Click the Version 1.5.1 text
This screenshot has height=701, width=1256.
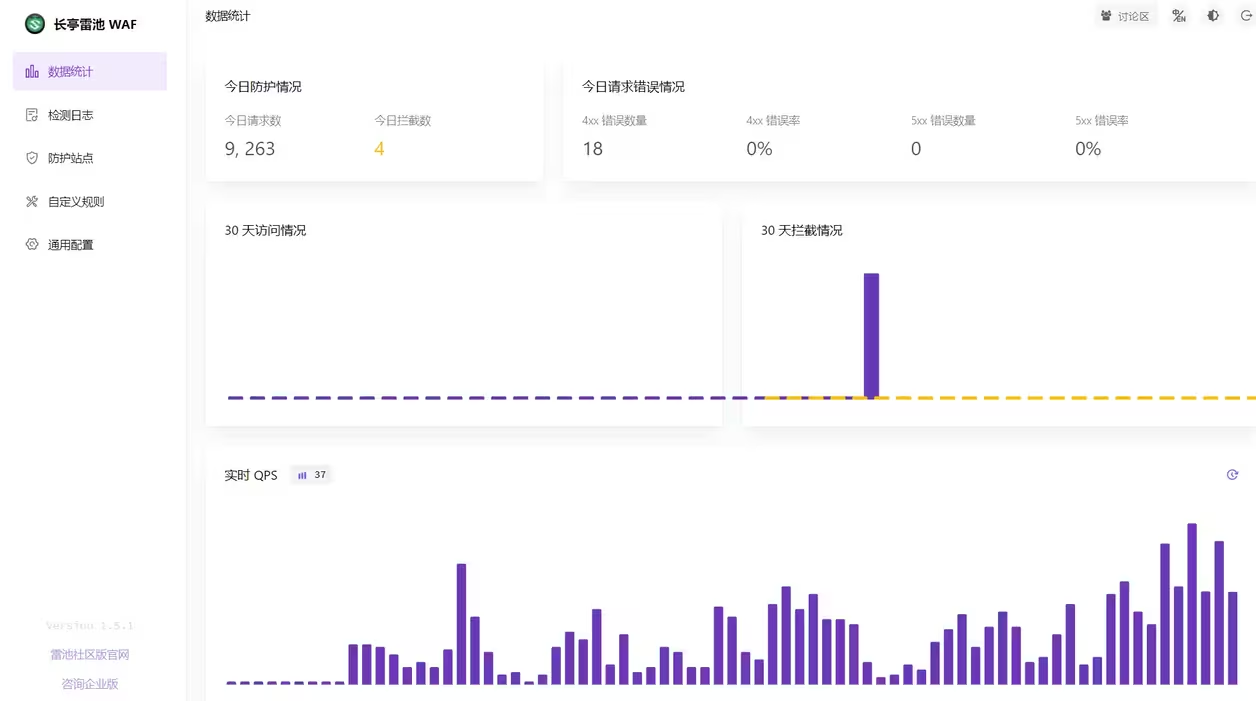[x=90, y=626]
